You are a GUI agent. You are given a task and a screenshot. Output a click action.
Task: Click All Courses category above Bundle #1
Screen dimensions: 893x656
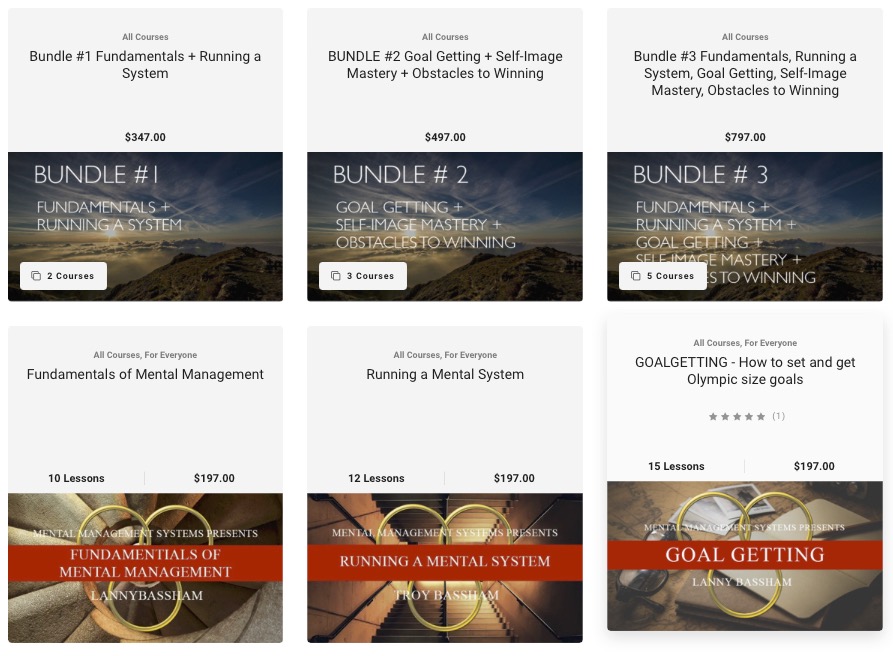145,37
